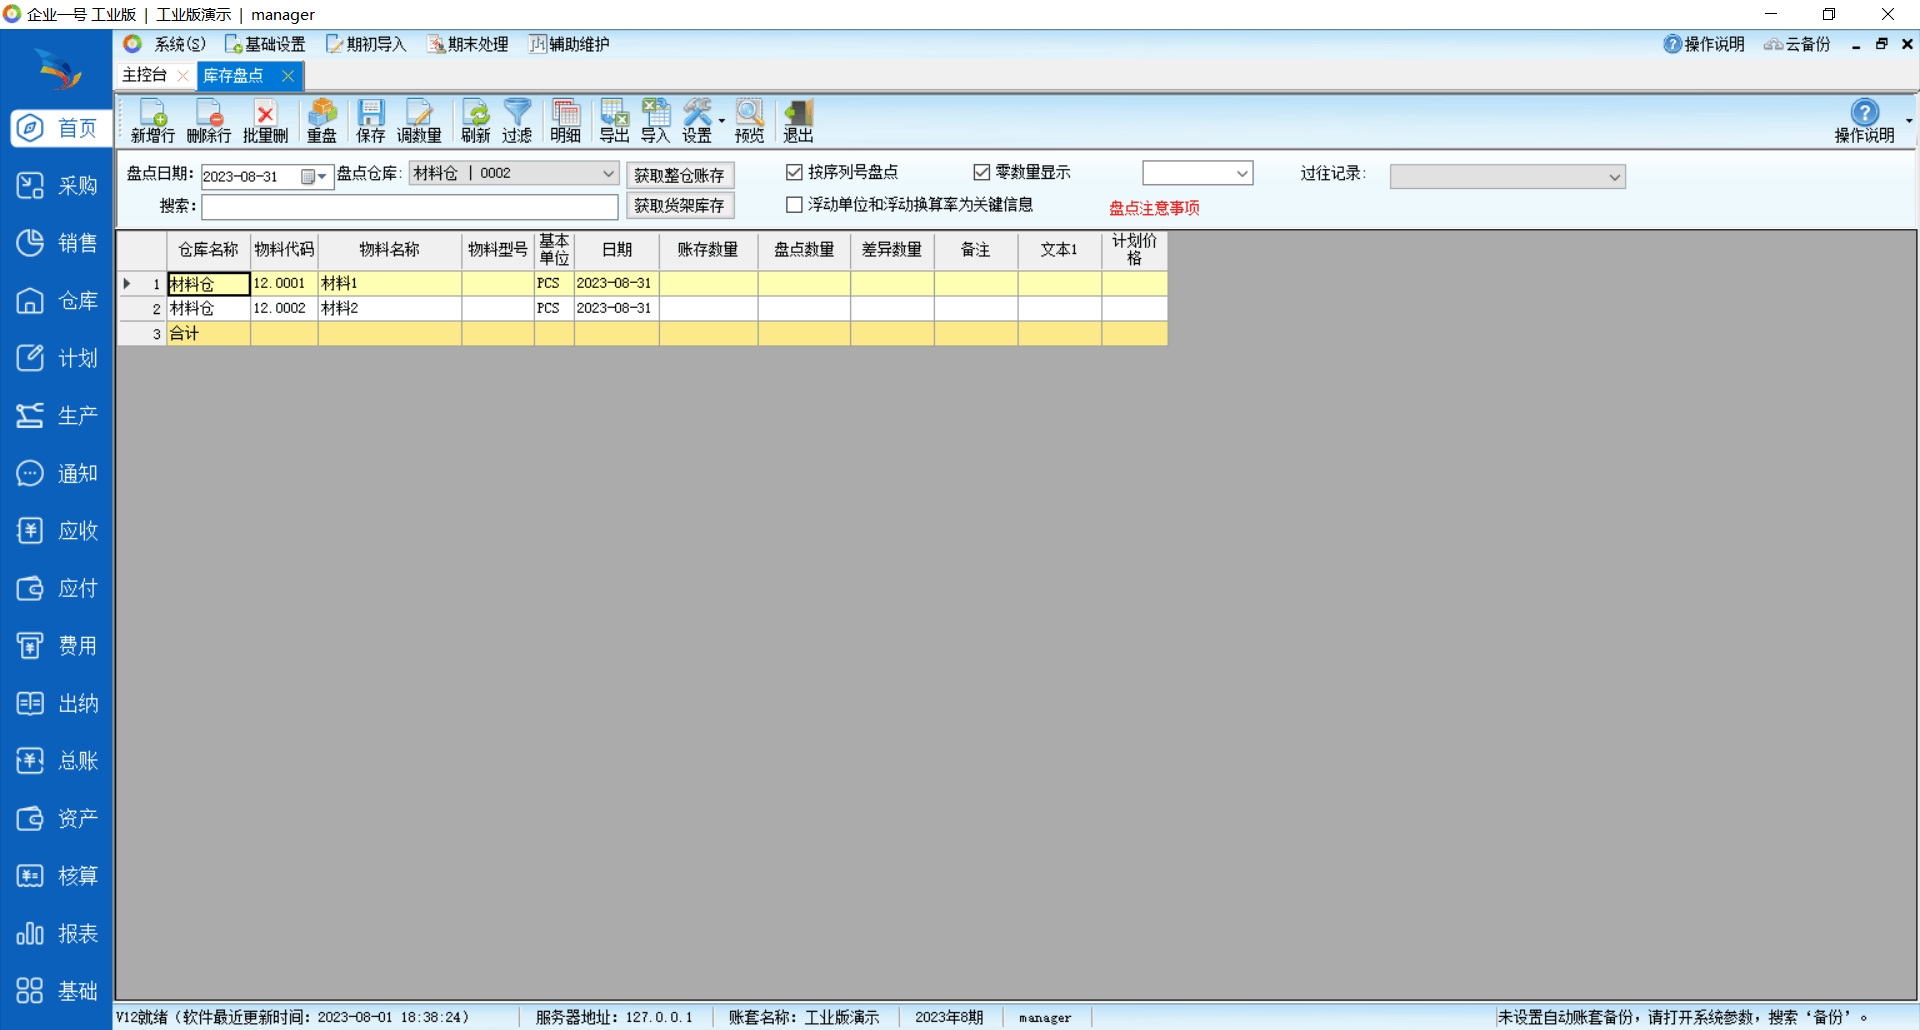Open the 过滤 filter tool

(x=517, y=121)
